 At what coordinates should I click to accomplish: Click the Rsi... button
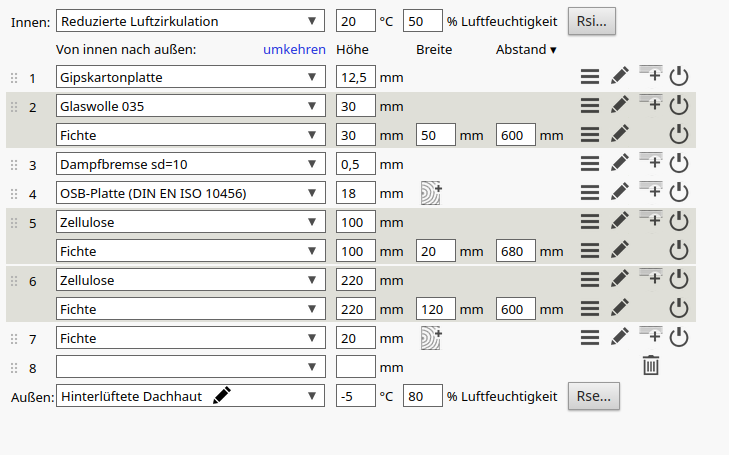(x=592, y=21)
